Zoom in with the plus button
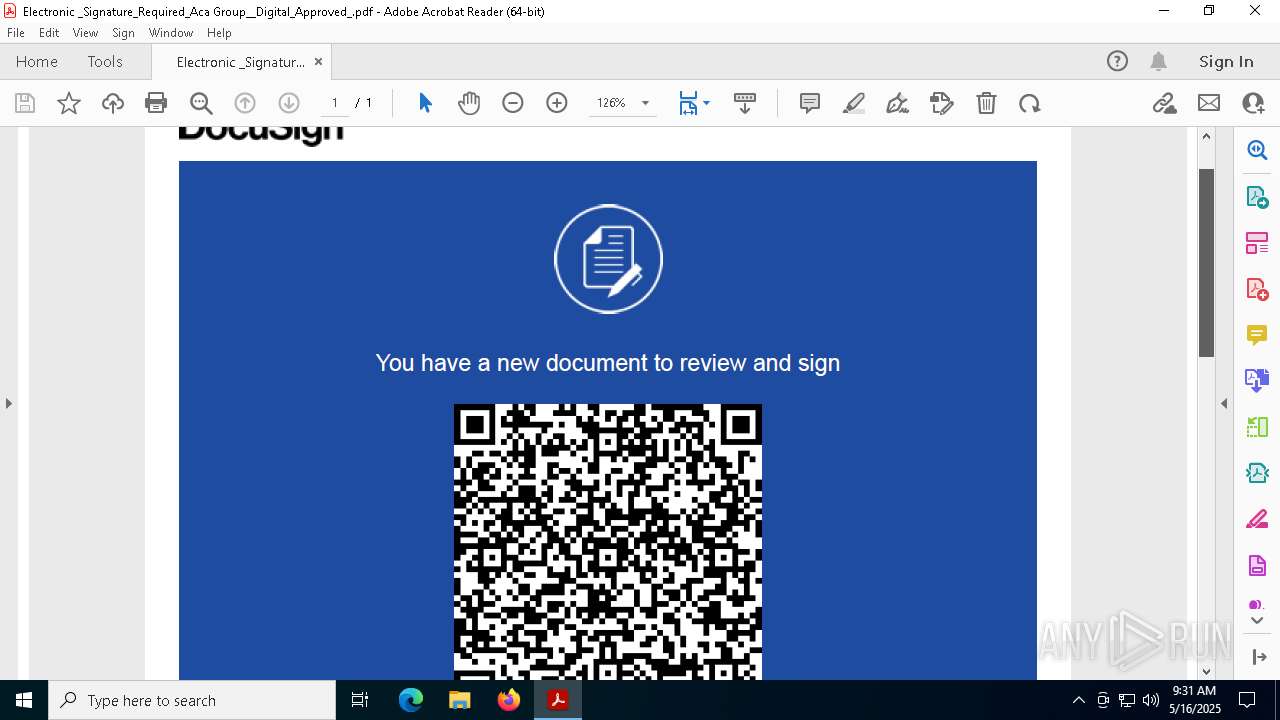 [557, 103]
